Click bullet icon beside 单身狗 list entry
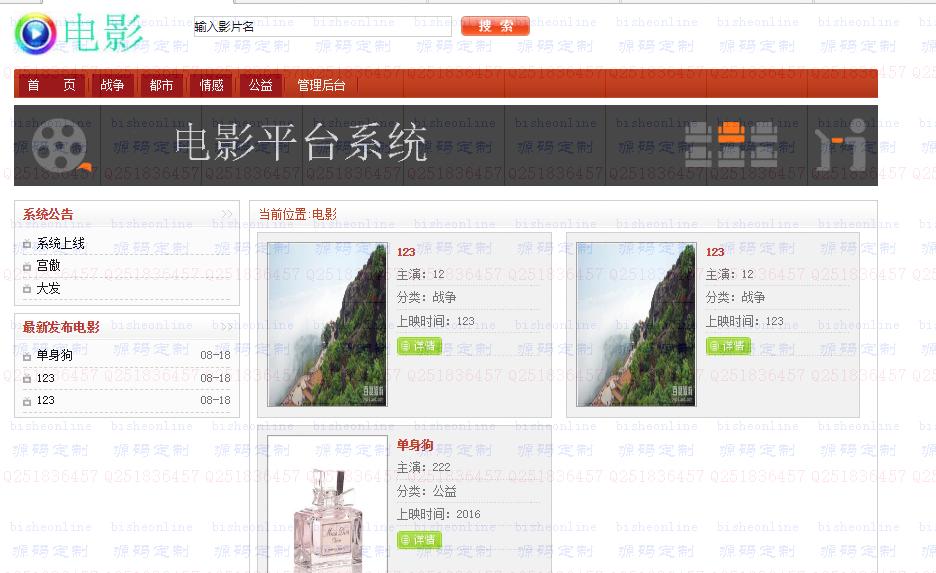Image resolution: width=936 pixels, height=573 pixels. point(27,357)
